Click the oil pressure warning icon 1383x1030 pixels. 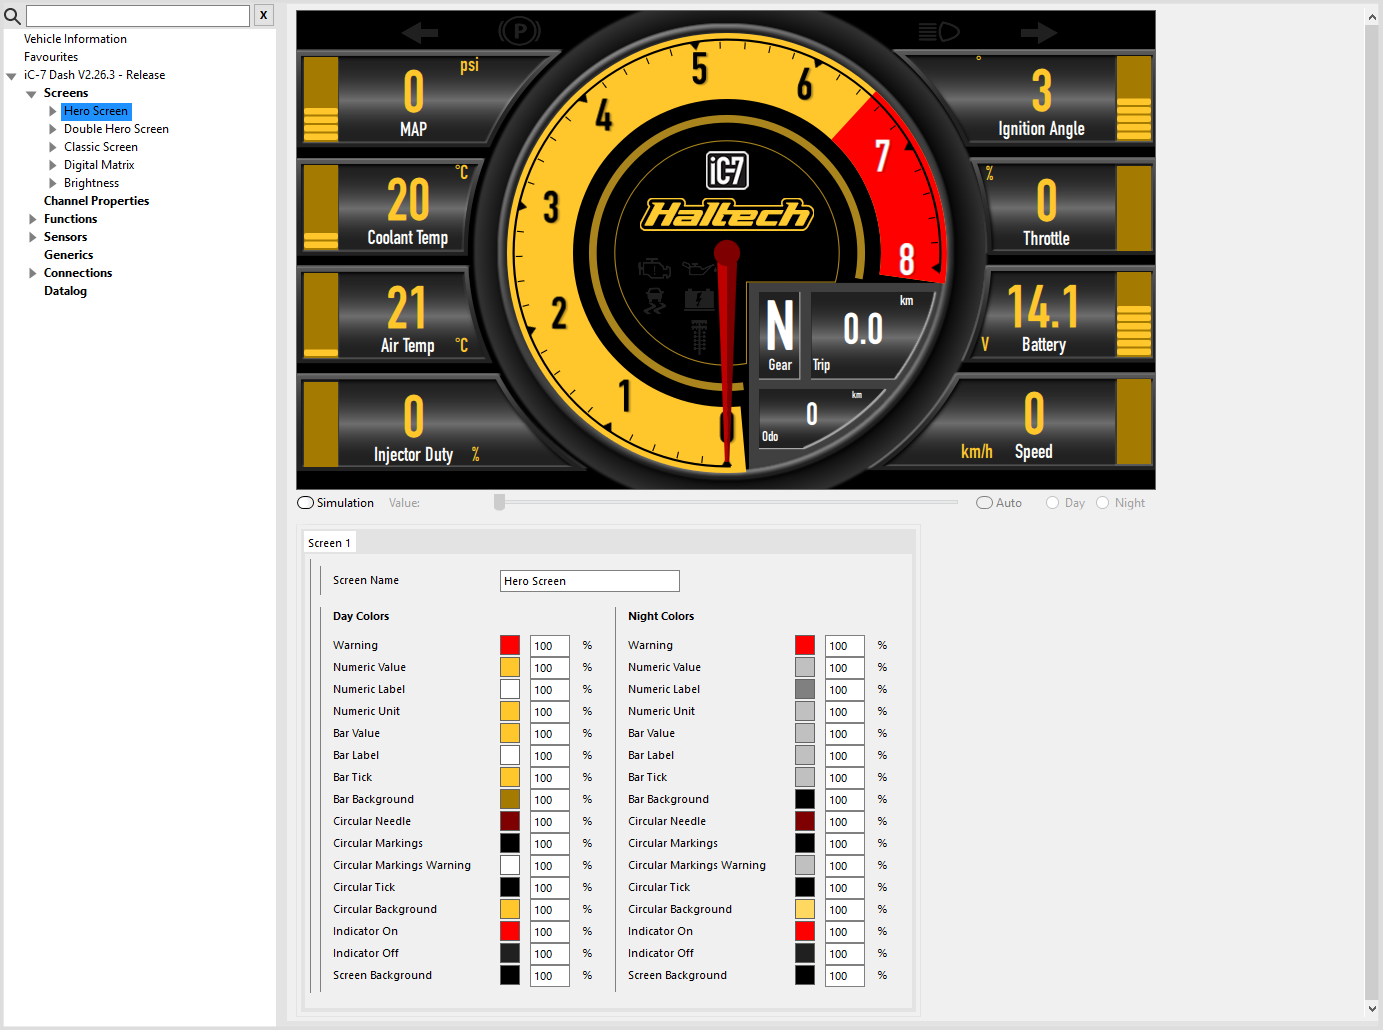coord(698,268)
